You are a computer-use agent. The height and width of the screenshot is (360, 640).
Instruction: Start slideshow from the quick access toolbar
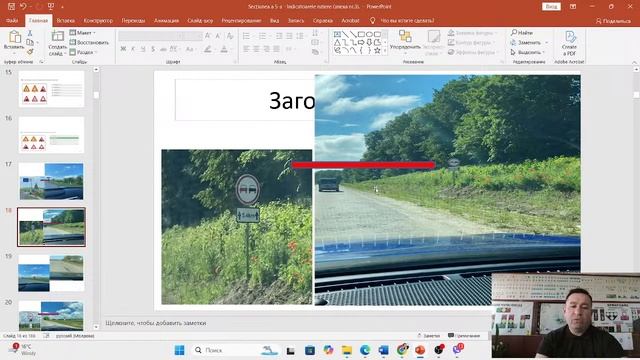51,7
